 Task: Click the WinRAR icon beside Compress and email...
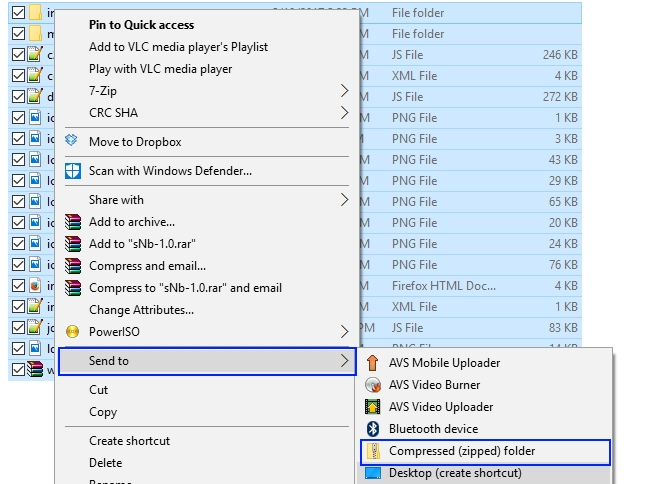(73, 266)
